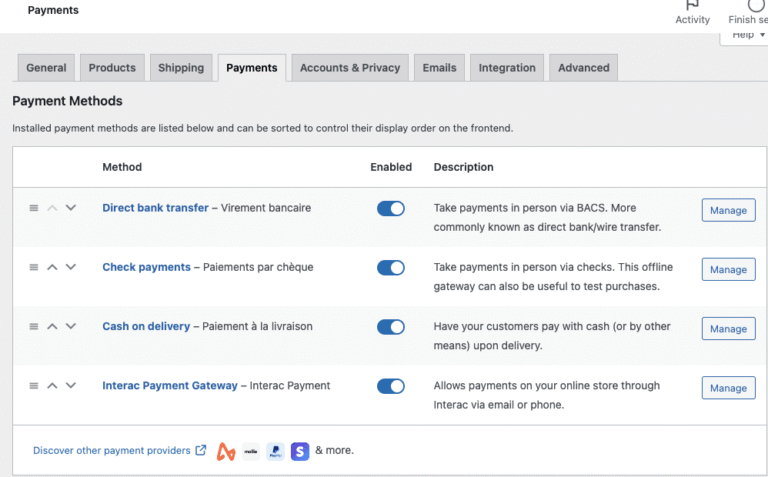The width and height of the screenshot is (768, 477).
Task: Click the purple Stripe provider logo
Action: pyautogui.click(x=300, y=452)
